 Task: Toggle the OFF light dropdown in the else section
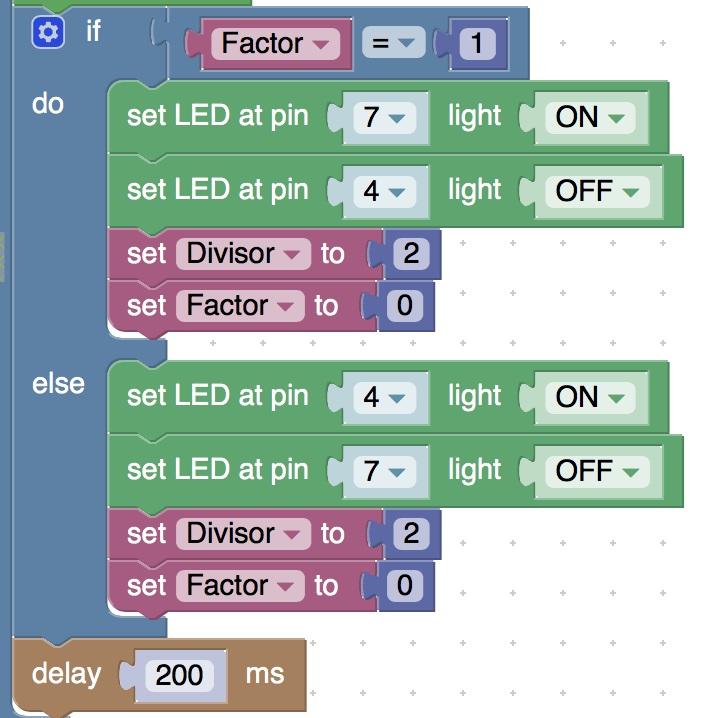point(597,471)
